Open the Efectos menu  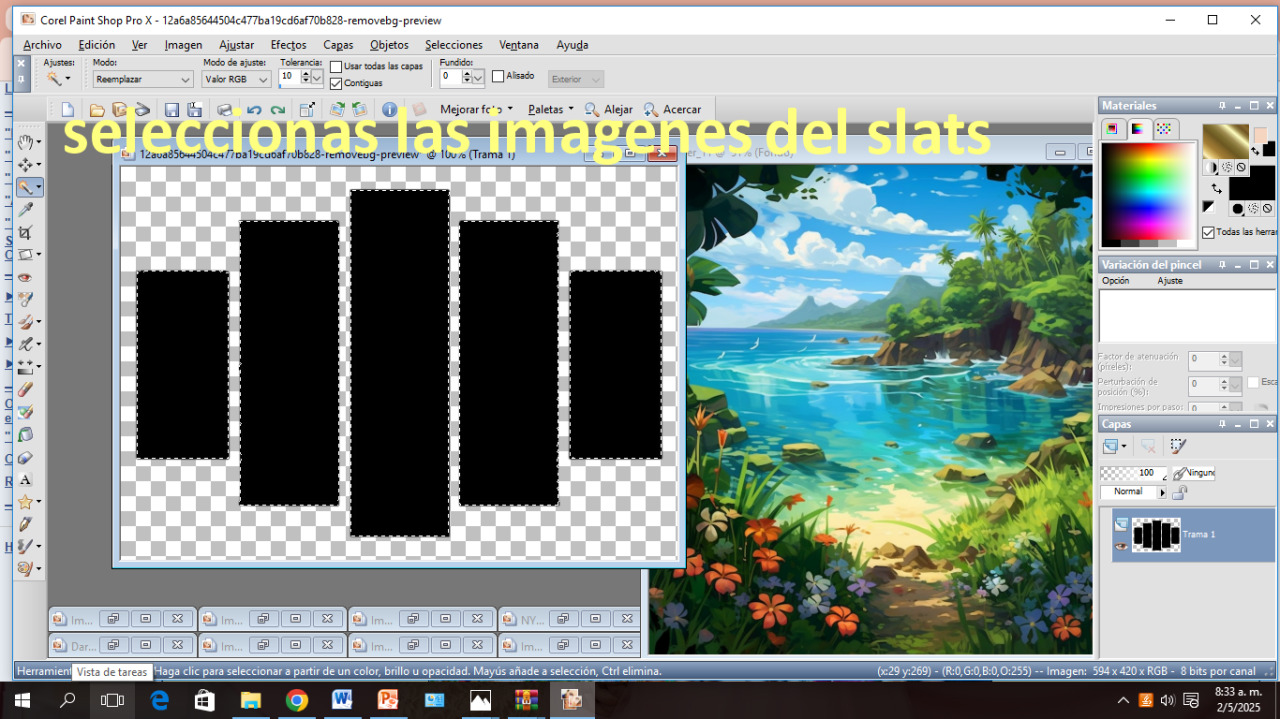[x=288, y=45]
